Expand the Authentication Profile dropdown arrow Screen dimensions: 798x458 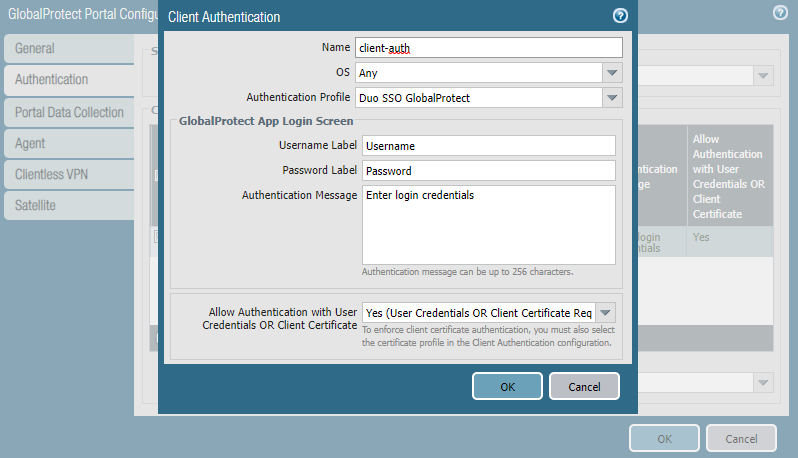point(612,98)
